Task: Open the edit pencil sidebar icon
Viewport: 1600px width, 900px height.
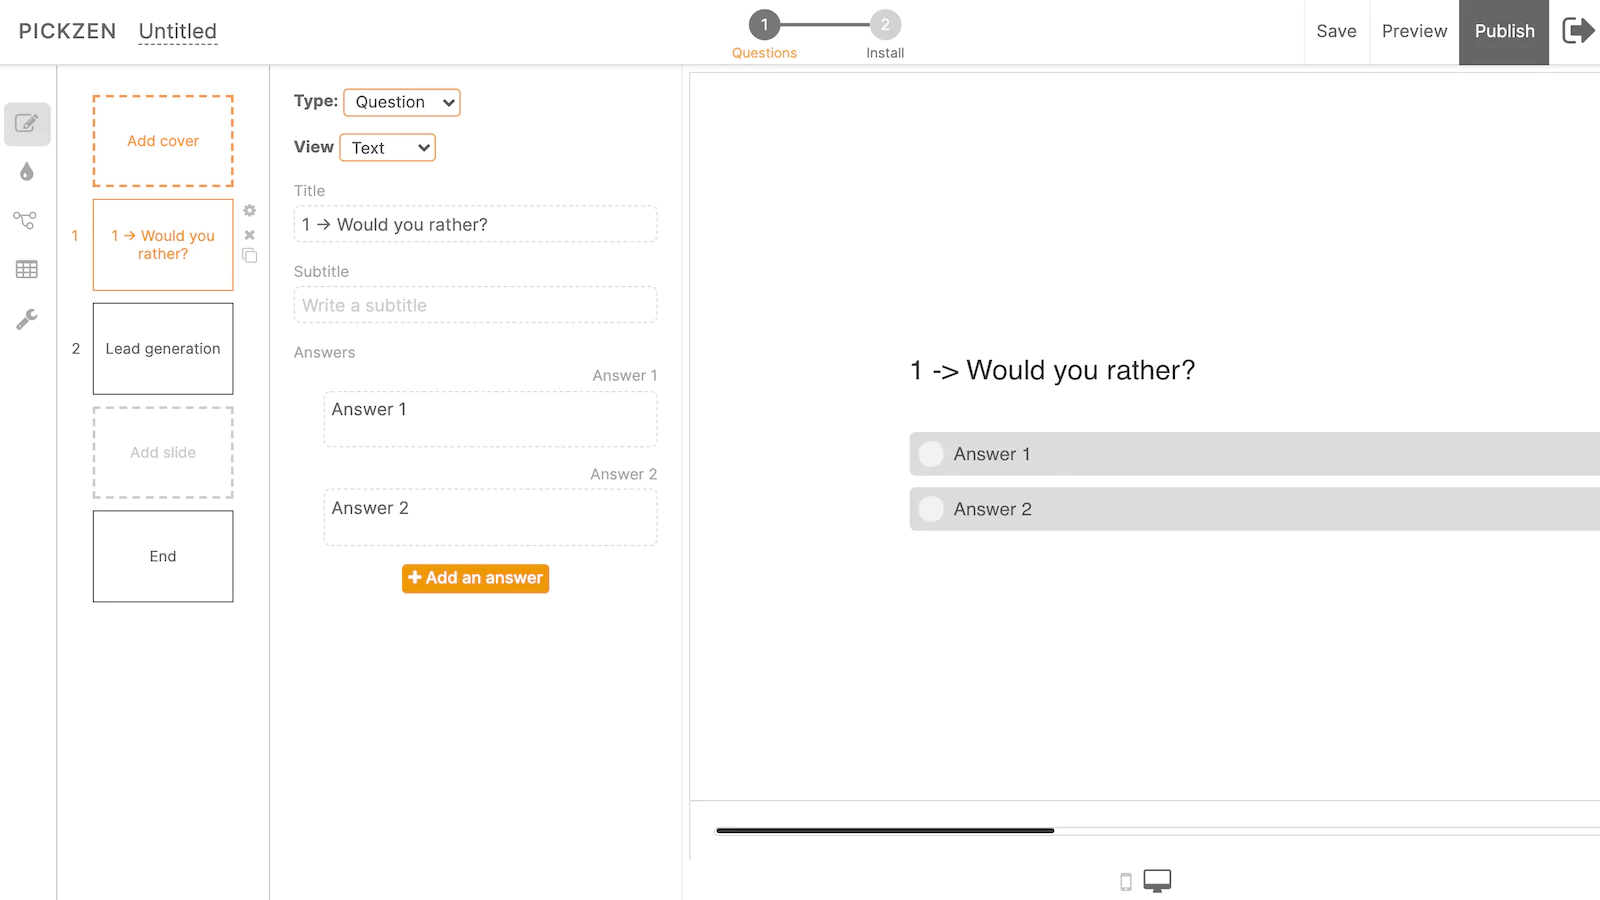Action: [27, 124]
